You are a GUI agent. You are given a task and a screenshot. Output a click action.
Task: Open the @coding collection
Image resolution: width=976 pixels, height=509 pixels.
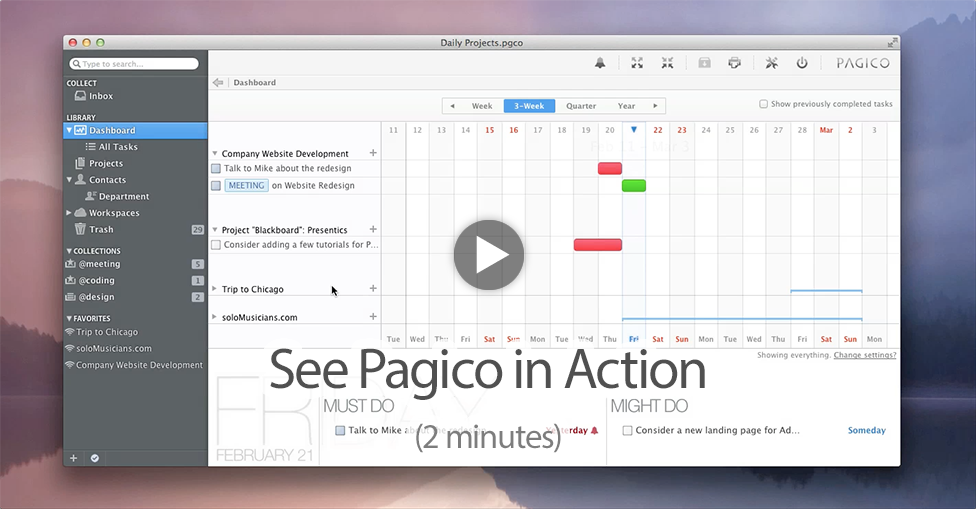pyautogui.click(x=90, y=280)
